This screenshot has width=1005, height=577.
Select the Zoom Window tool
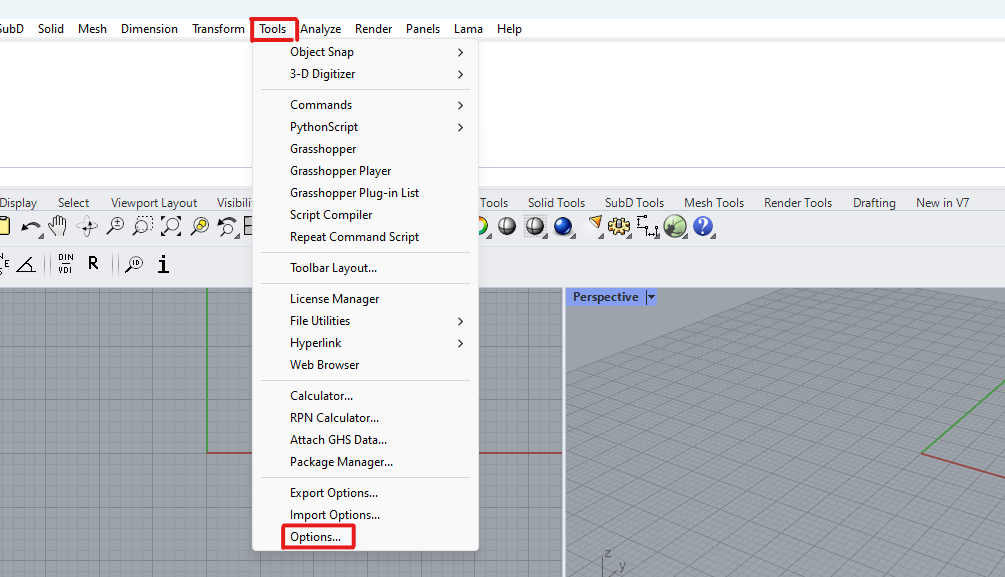143,226
